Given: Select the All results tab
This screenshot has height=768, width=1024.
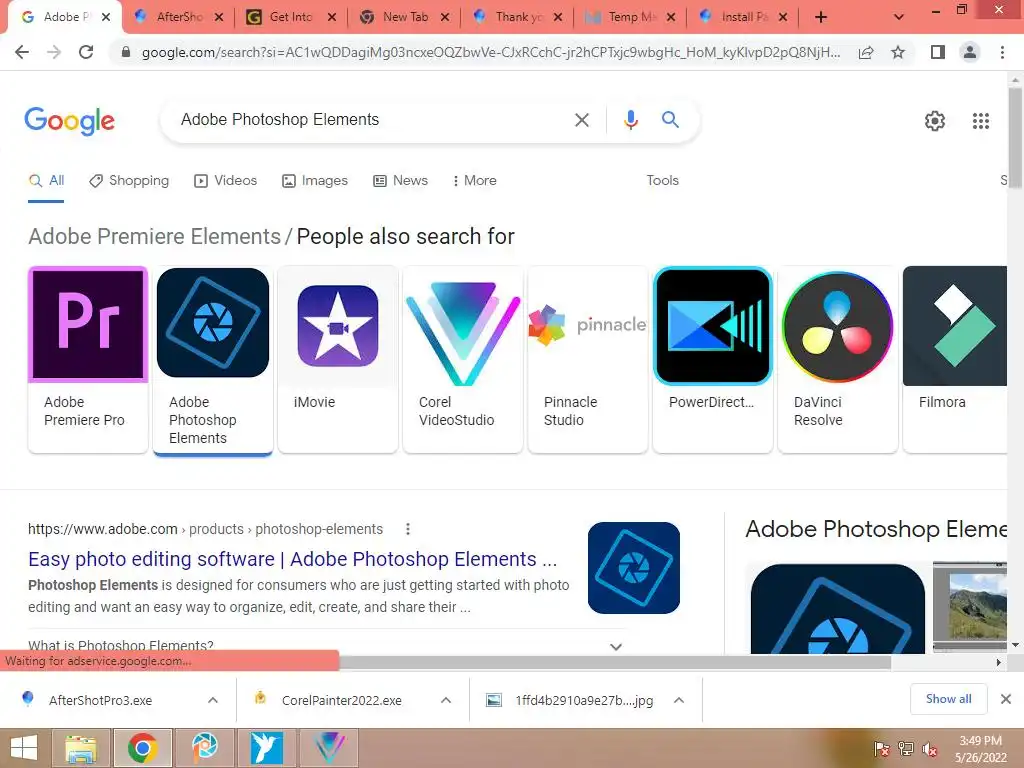Looking at the screenshot, I should coord(46,181).
